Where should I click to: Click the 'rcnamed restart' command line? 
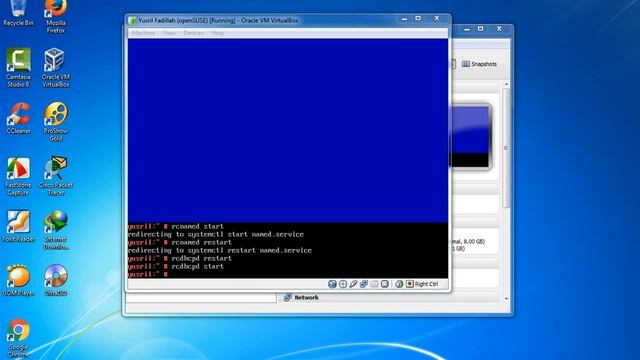[x=180, y=242]
